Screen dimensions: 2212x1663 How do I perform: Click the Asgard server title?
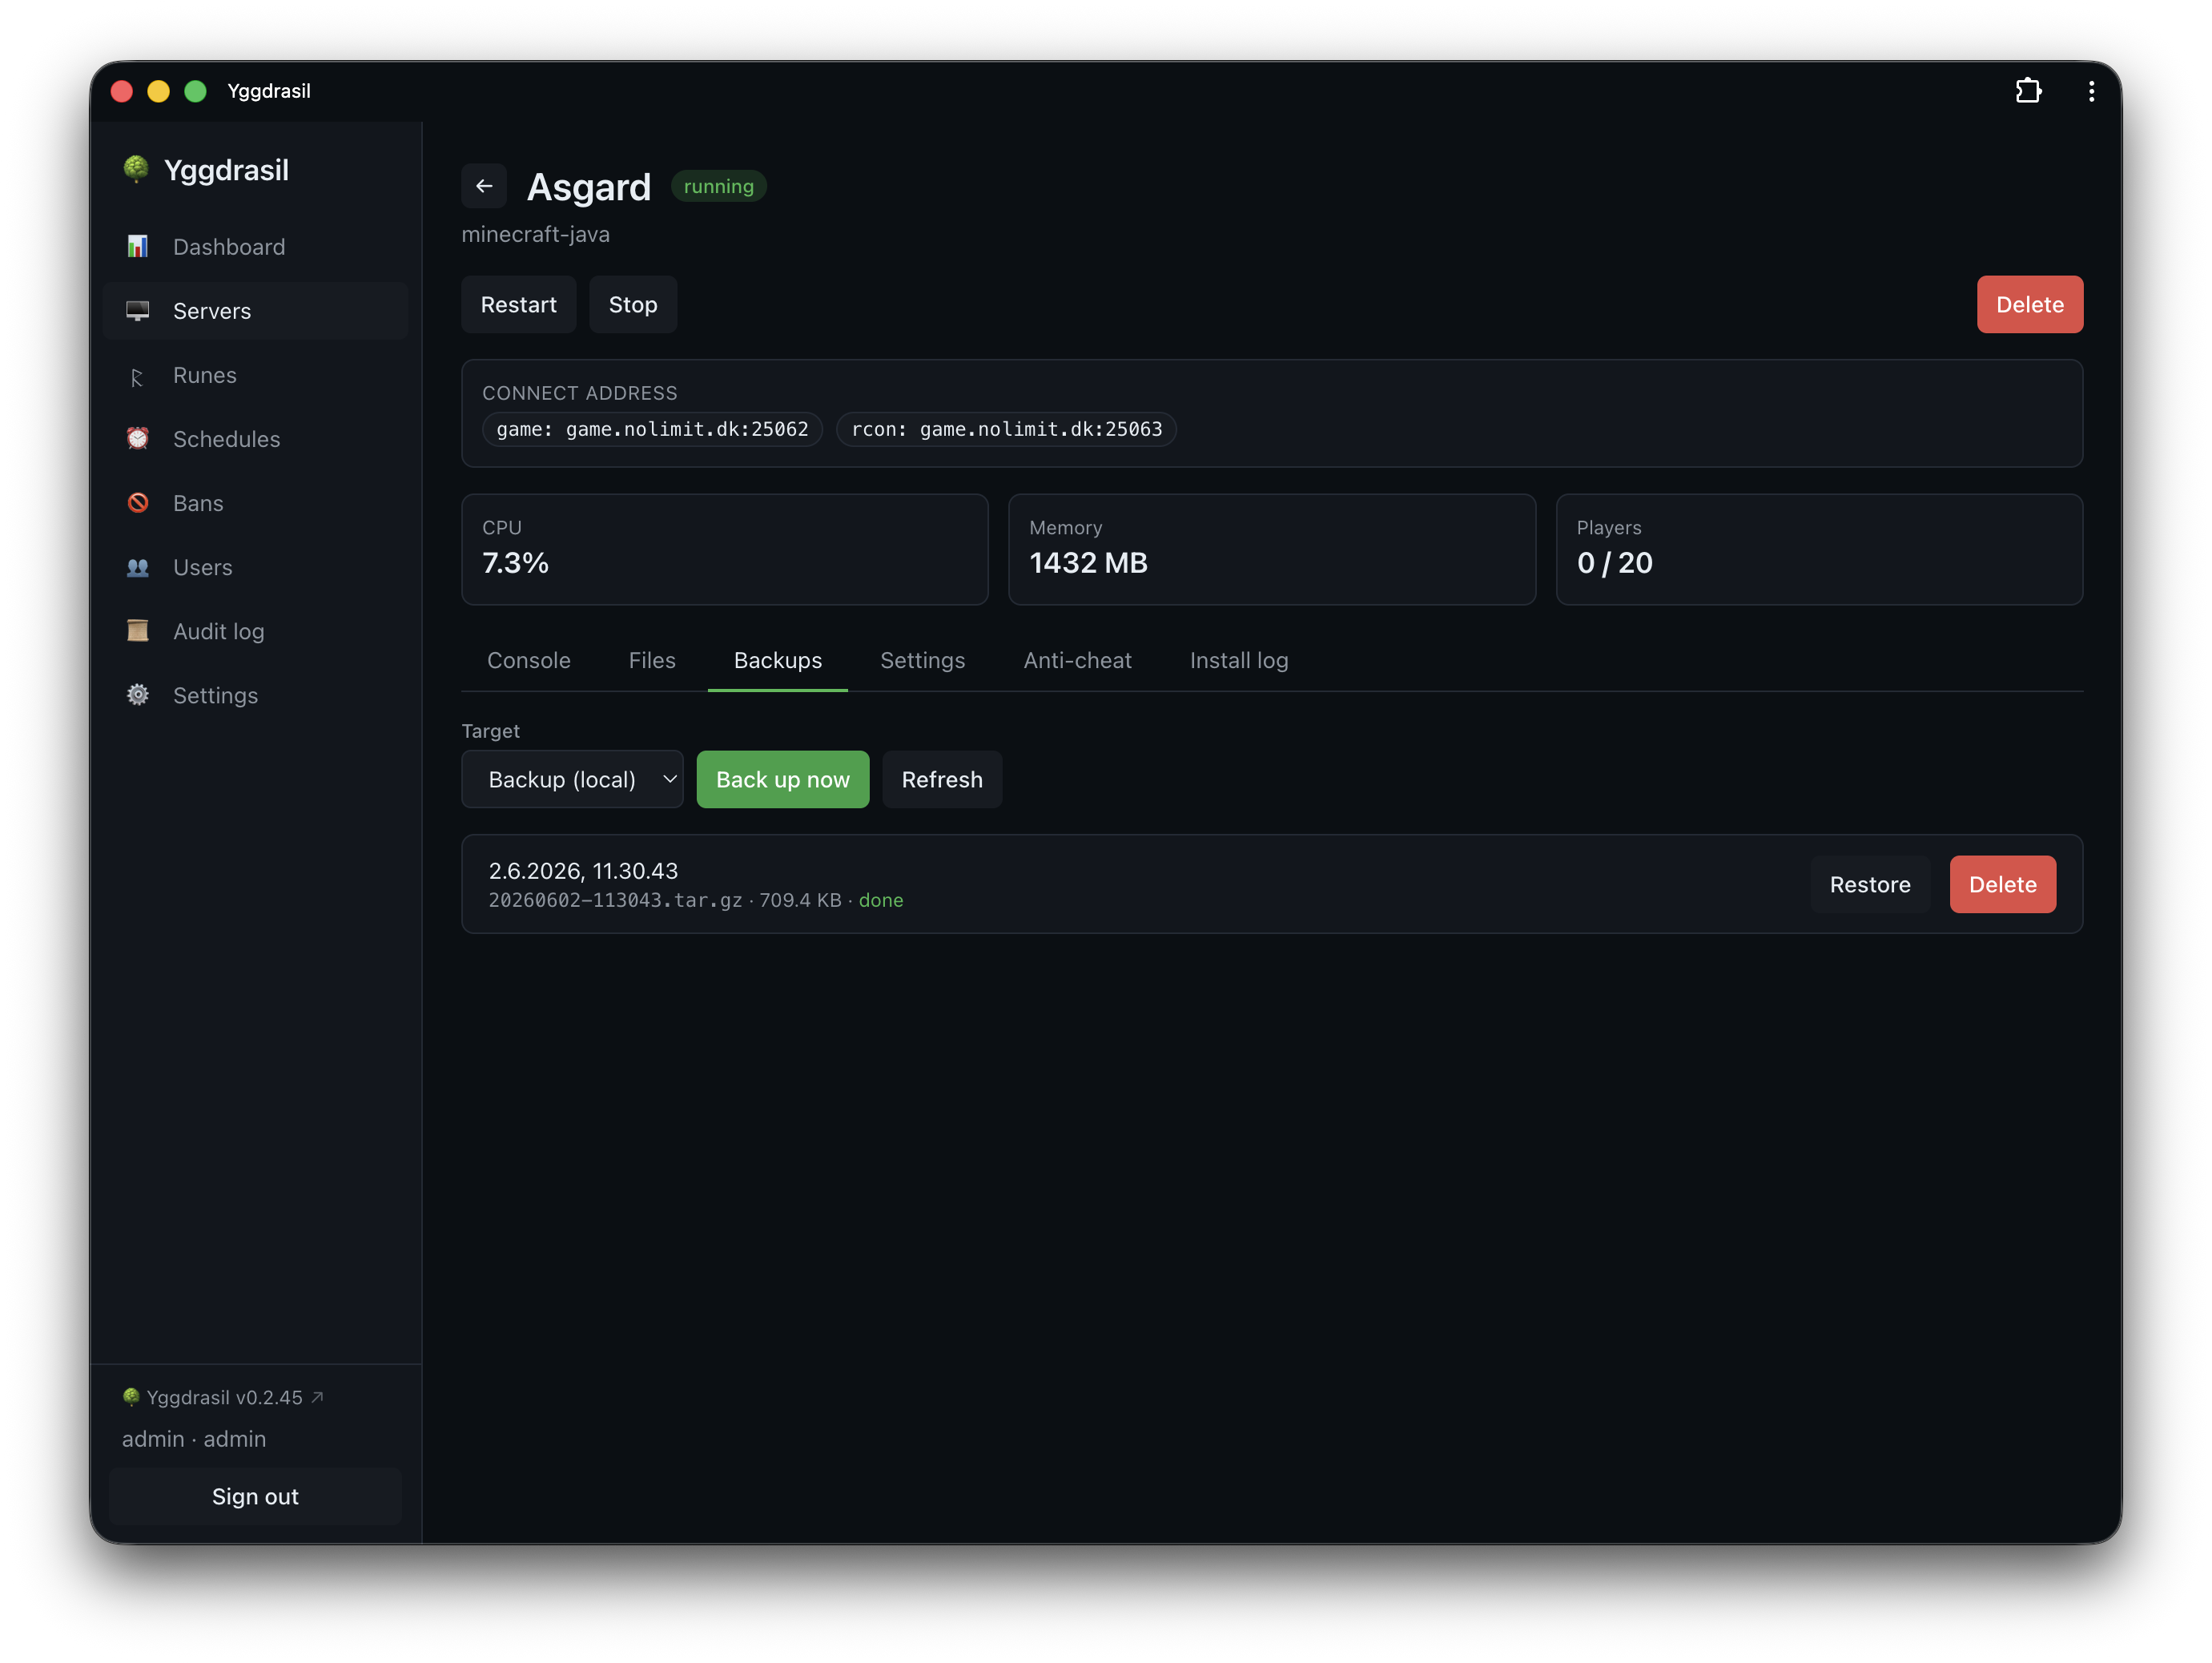[589, 187]
